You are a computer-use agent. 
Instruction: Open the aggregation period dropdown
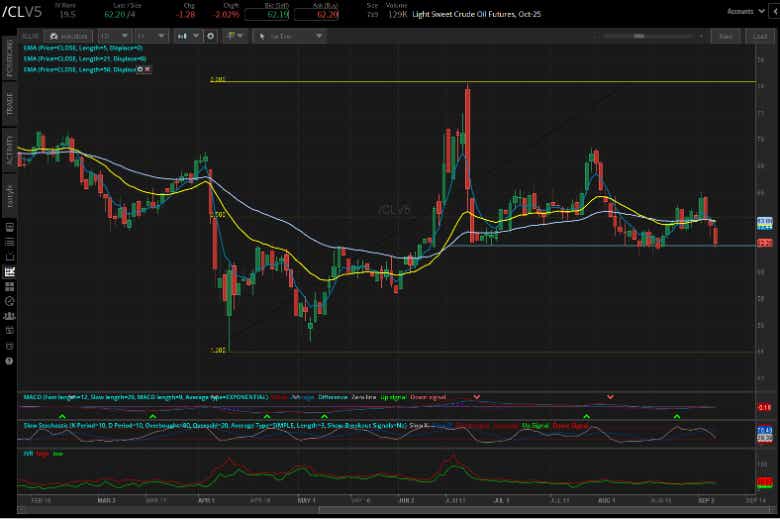pos(151,36)
